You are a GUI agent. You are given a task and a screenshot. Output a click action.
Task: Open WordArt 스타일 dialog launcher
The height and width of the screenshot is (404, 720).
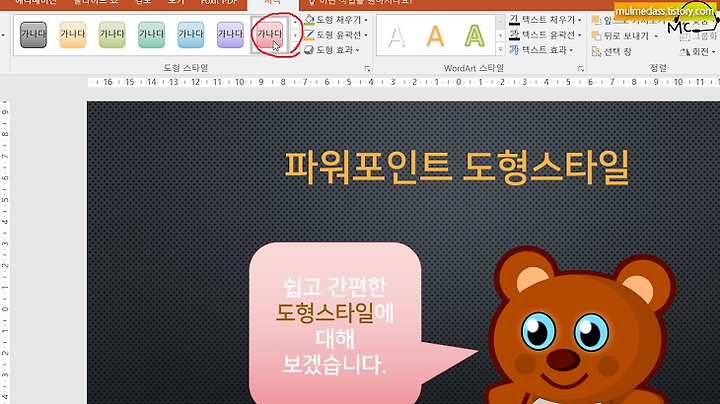pyautogui.click(x=581, y=68)
